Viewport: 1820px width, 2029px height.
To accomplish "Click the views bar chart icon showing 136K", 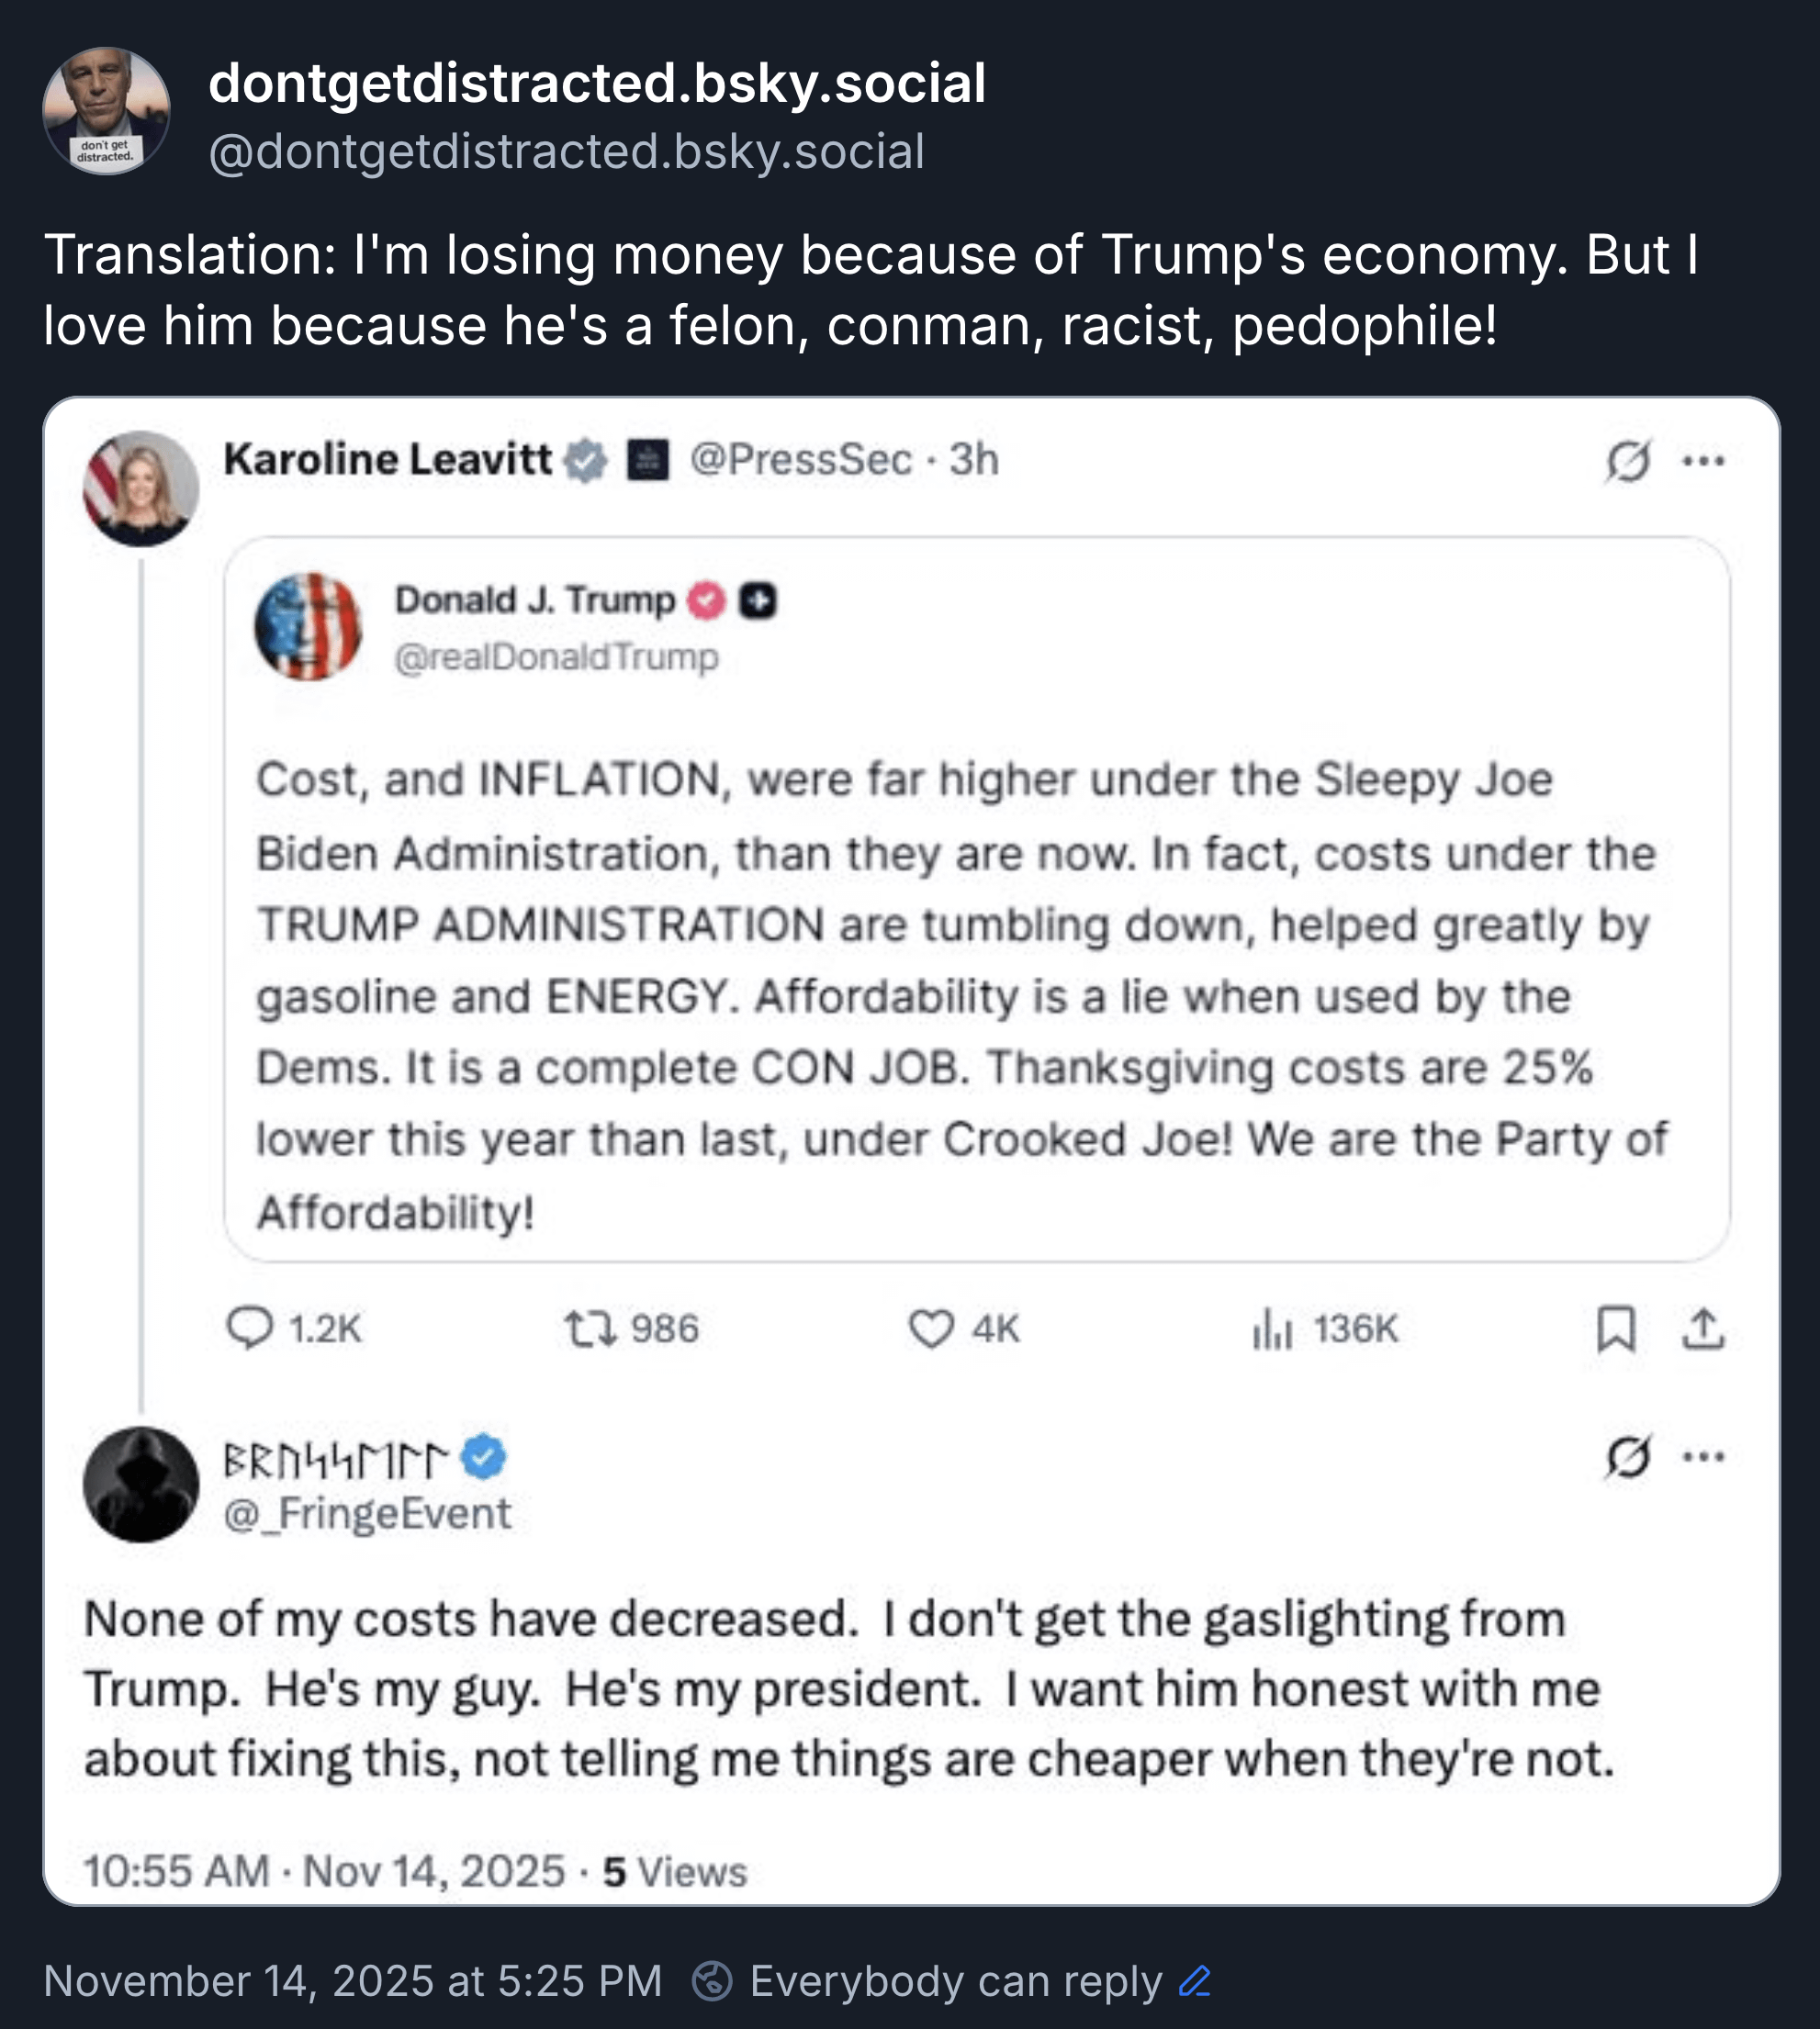I will tap(1272, 1329).
